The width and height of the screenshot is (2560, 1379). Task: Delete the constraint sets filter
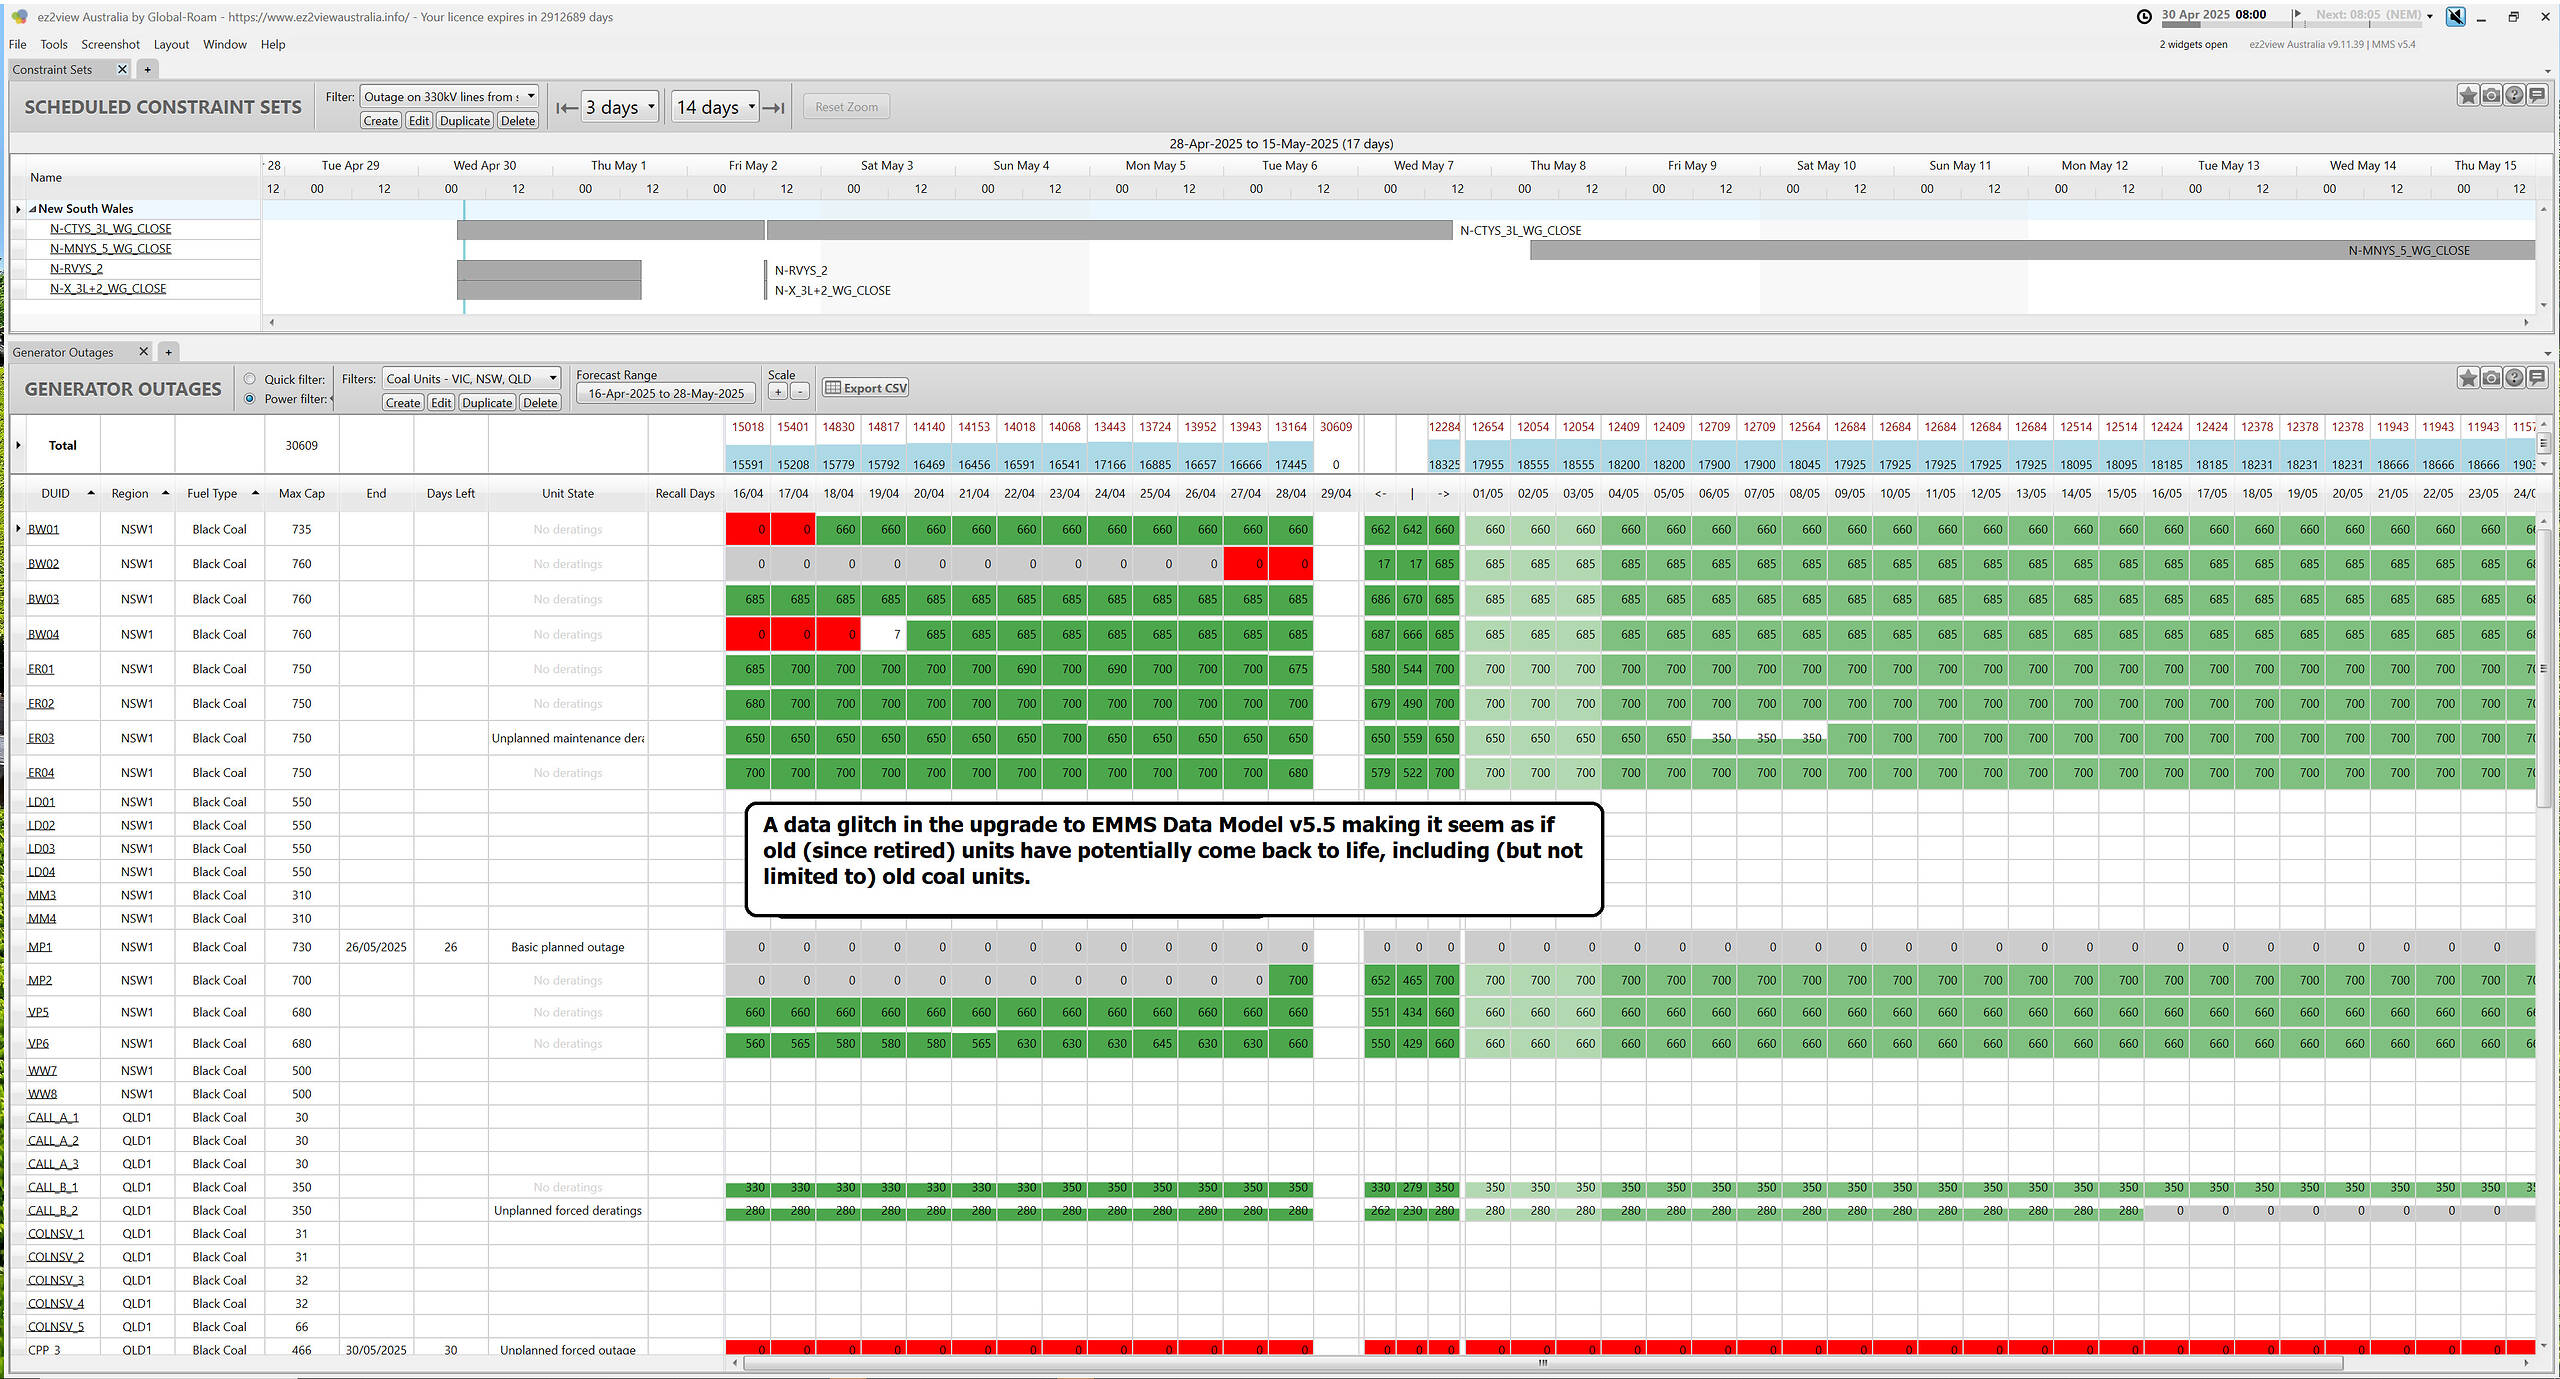[518, 121]
